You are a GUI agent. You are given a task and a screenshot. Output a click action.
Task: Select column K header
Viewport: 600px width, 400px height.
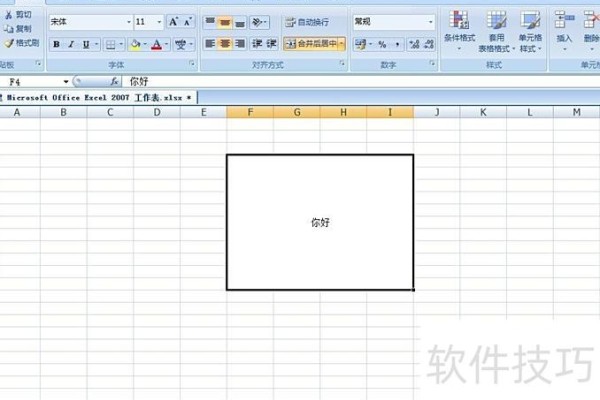[x=483, y=112]
